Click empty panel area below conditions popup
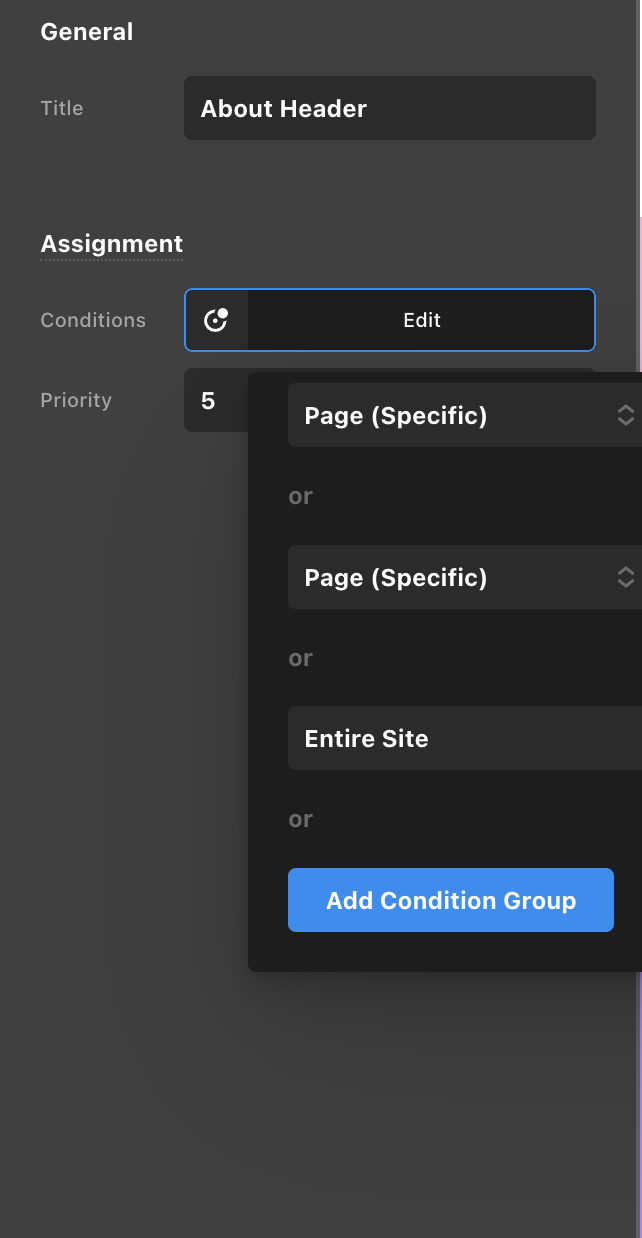Screen dimensions: 642x1238 pos(320,1100)
